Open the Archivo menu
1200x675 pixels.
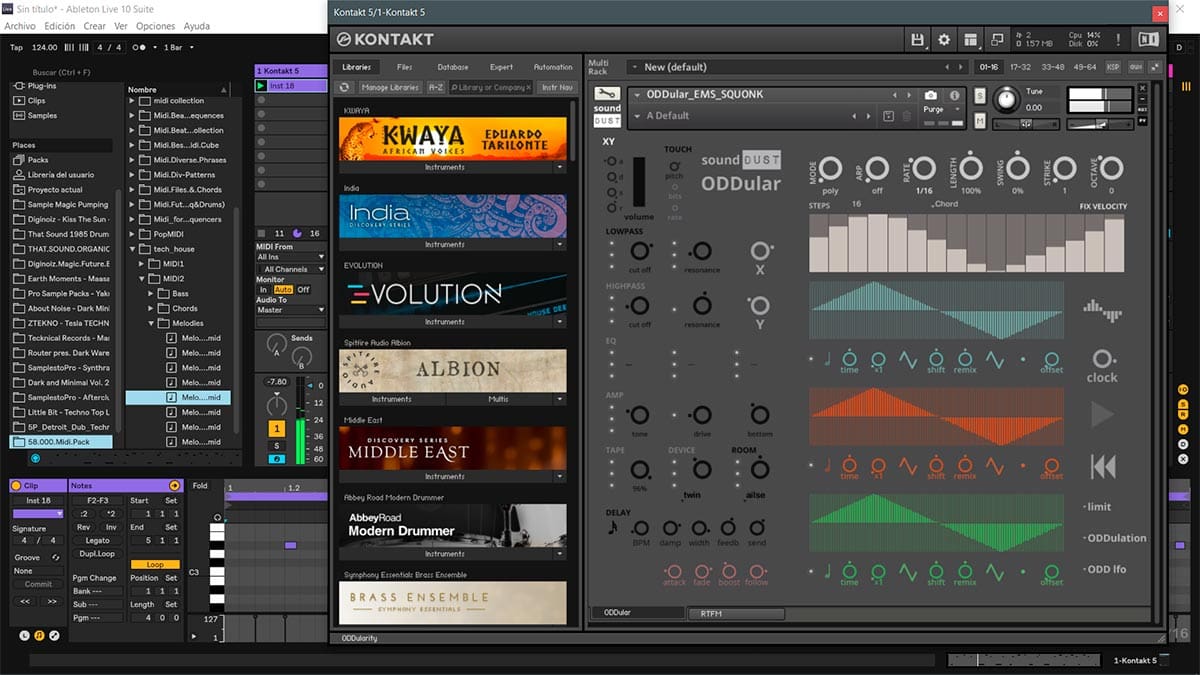(x=20, y=26)
